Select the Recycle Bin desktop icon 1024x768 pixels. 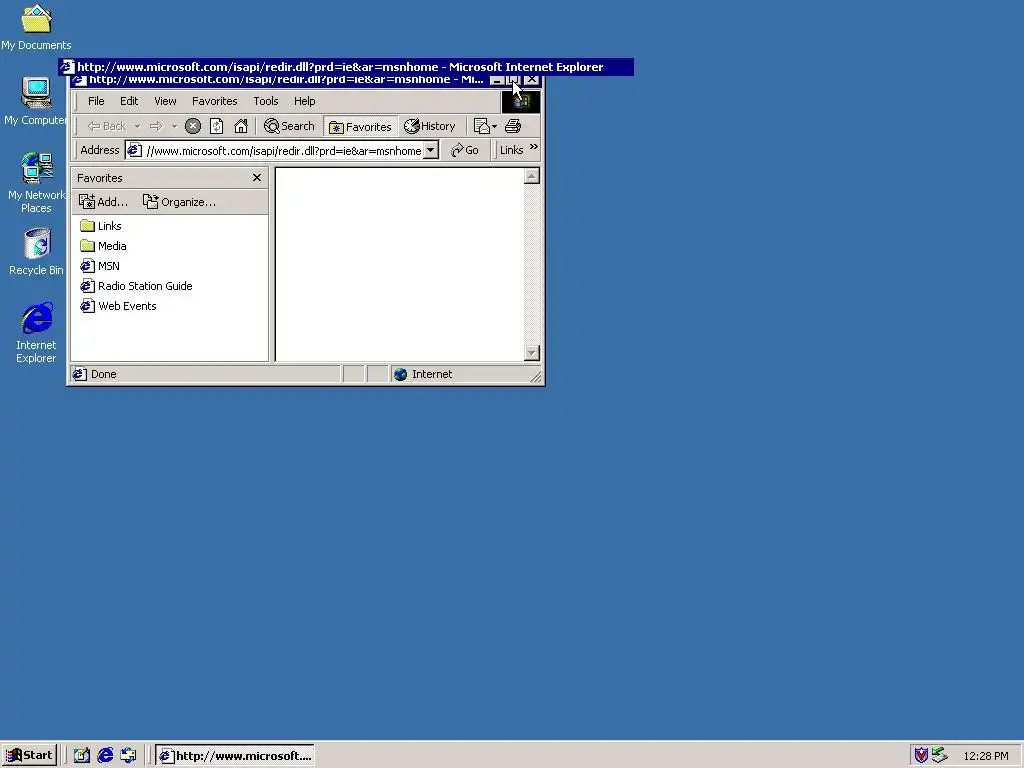pos(36,252)
